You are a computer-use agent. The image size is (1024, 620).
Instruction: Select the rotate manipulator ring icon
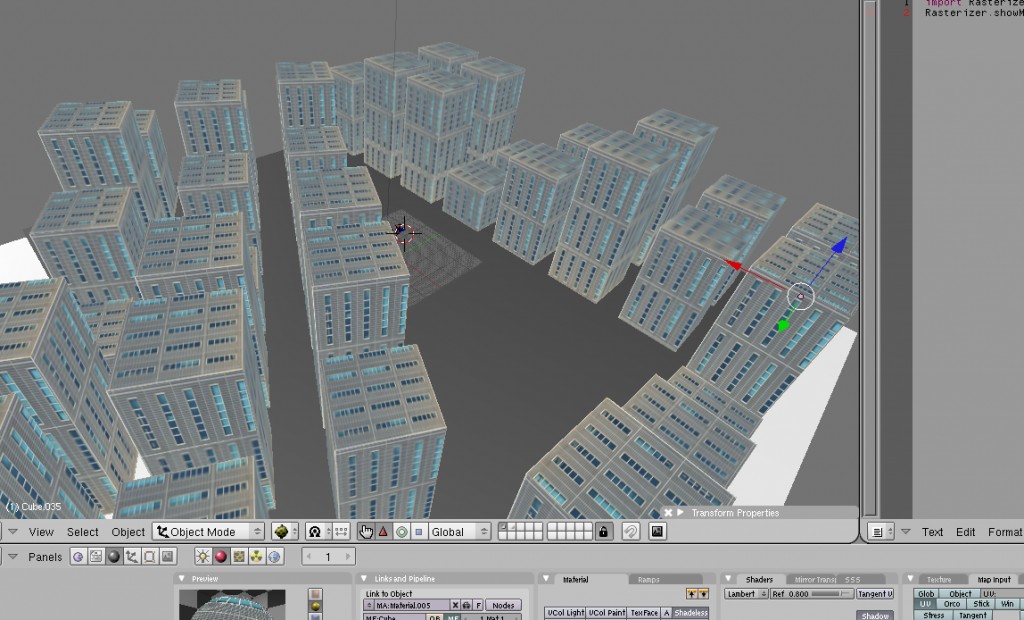tap(401, 532)
